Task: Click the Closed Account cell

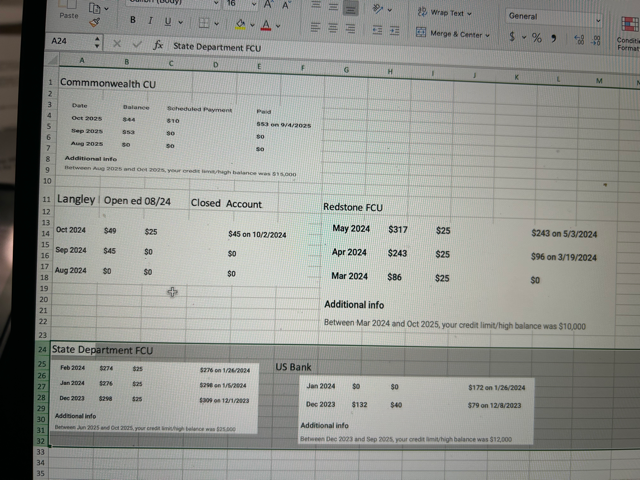Action: click(226, 203)
